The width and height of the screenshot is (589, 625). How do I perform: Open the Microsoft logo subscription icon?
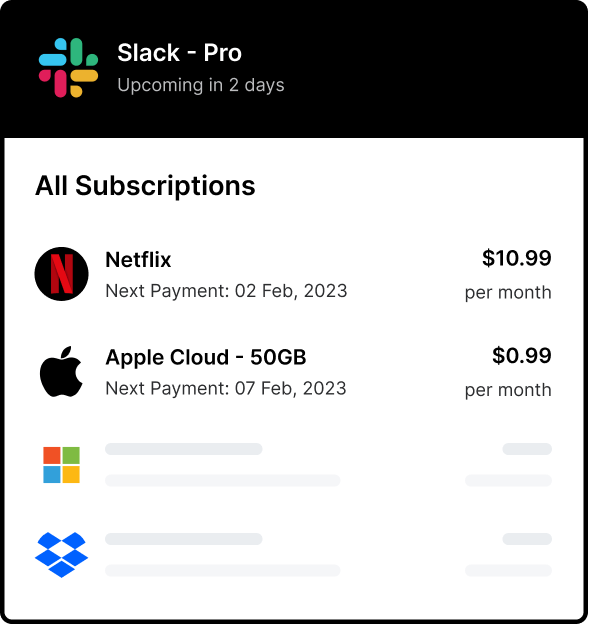61,465
